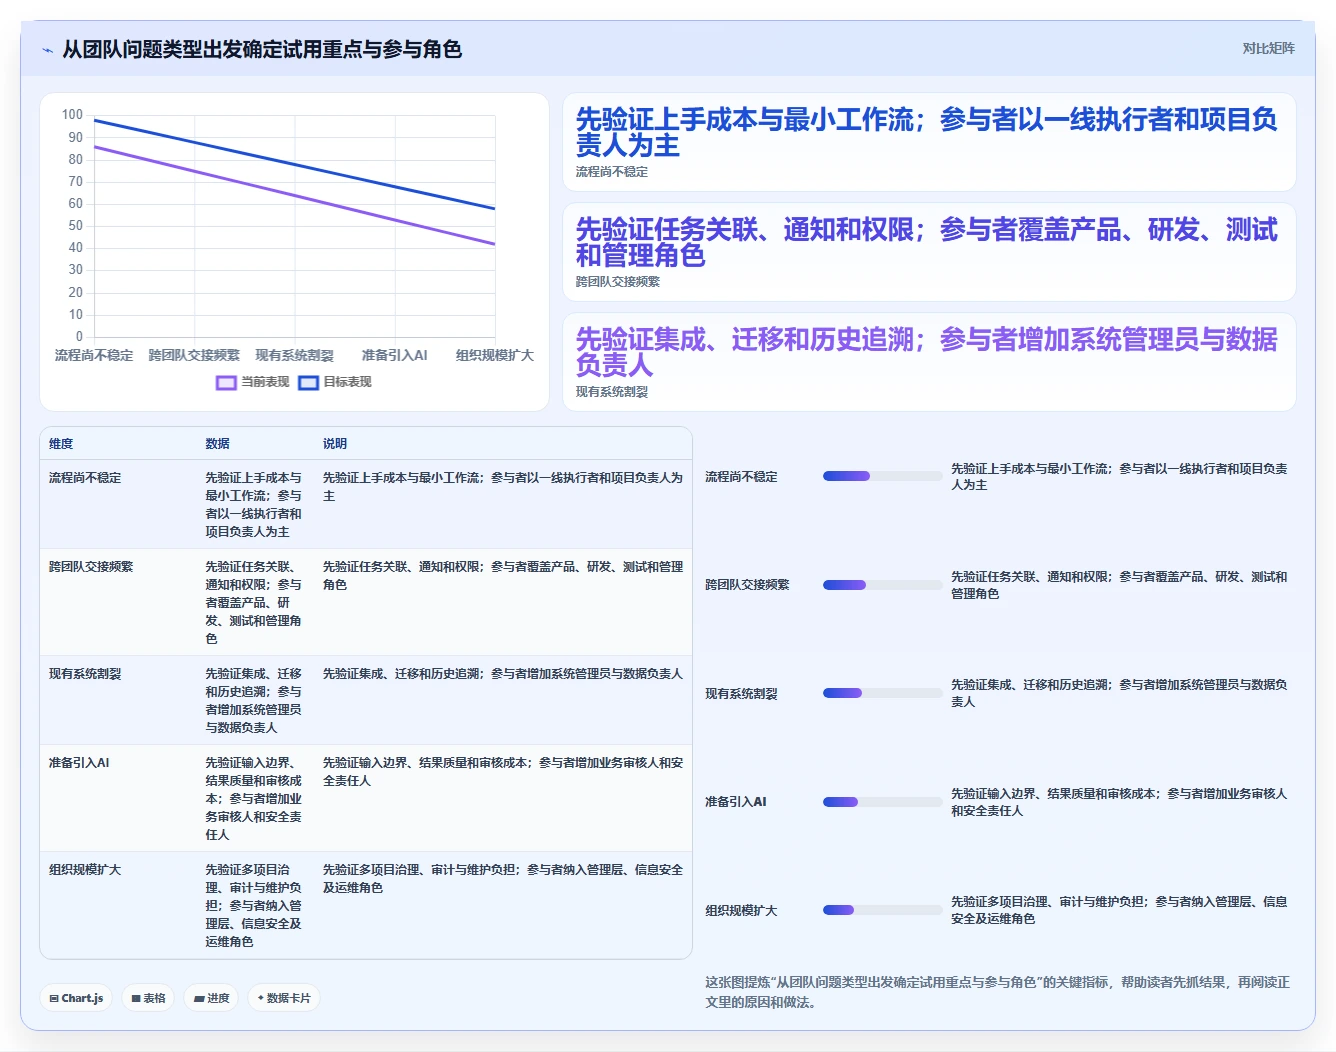This screenshot has height=1052, width=1336.
Task: Open the card about 先验证任务关联、通知和权限
Action: (929, 252)
